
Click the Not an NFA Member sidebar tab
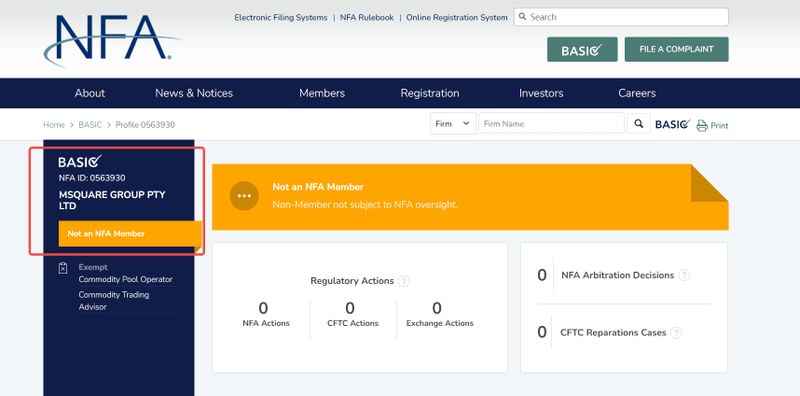130,234
